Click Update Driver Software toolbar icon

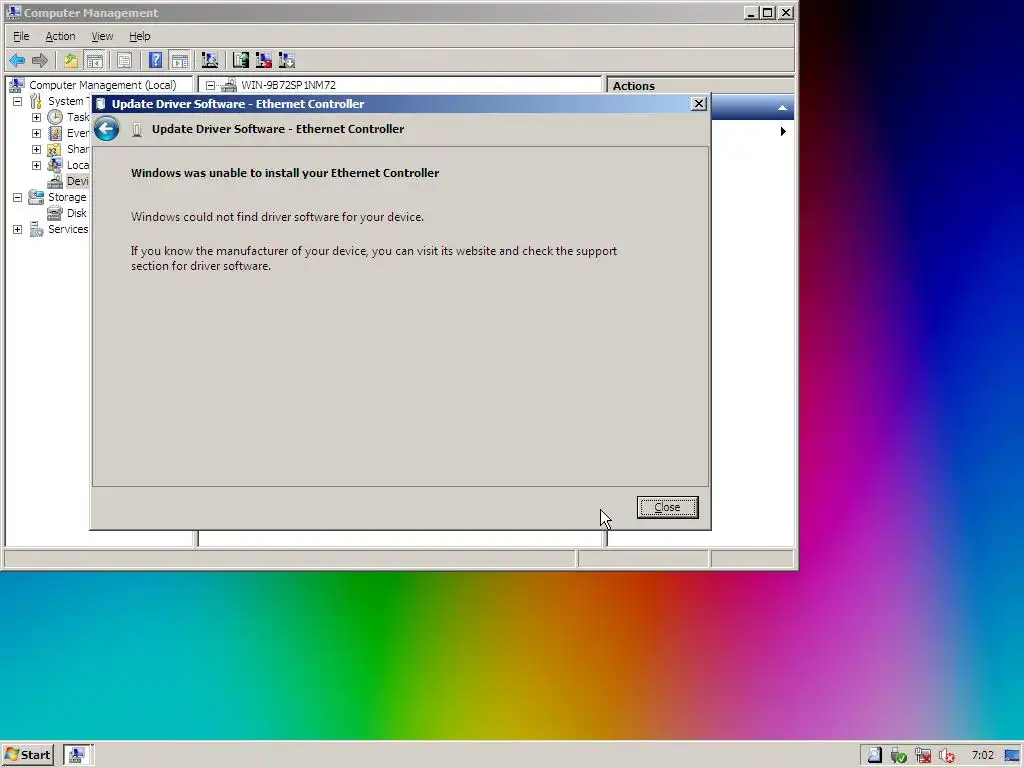pos(240,61)
